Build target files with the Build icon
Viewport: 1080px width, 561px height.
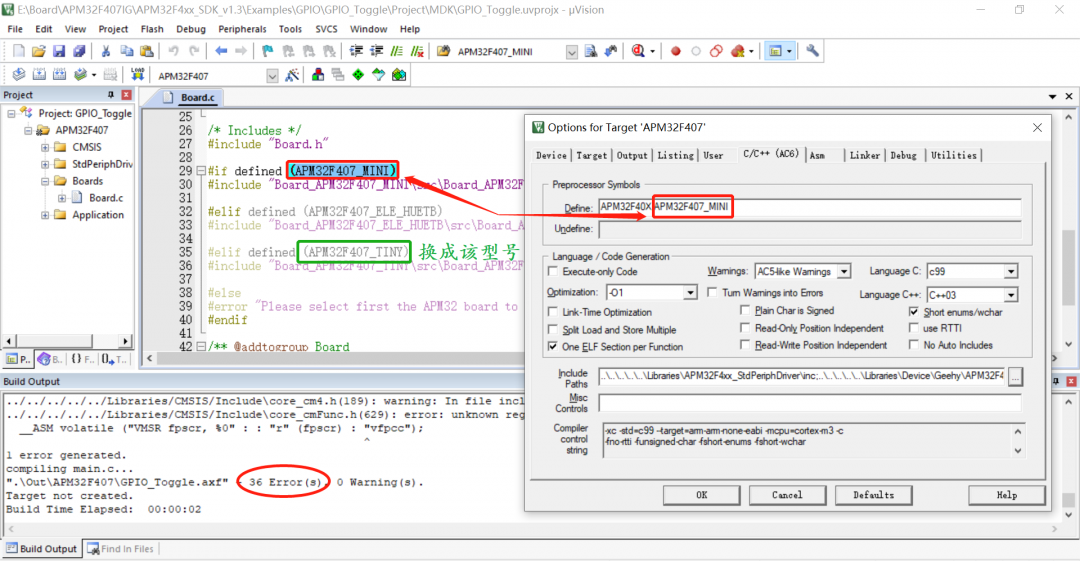tap(39, 74)
